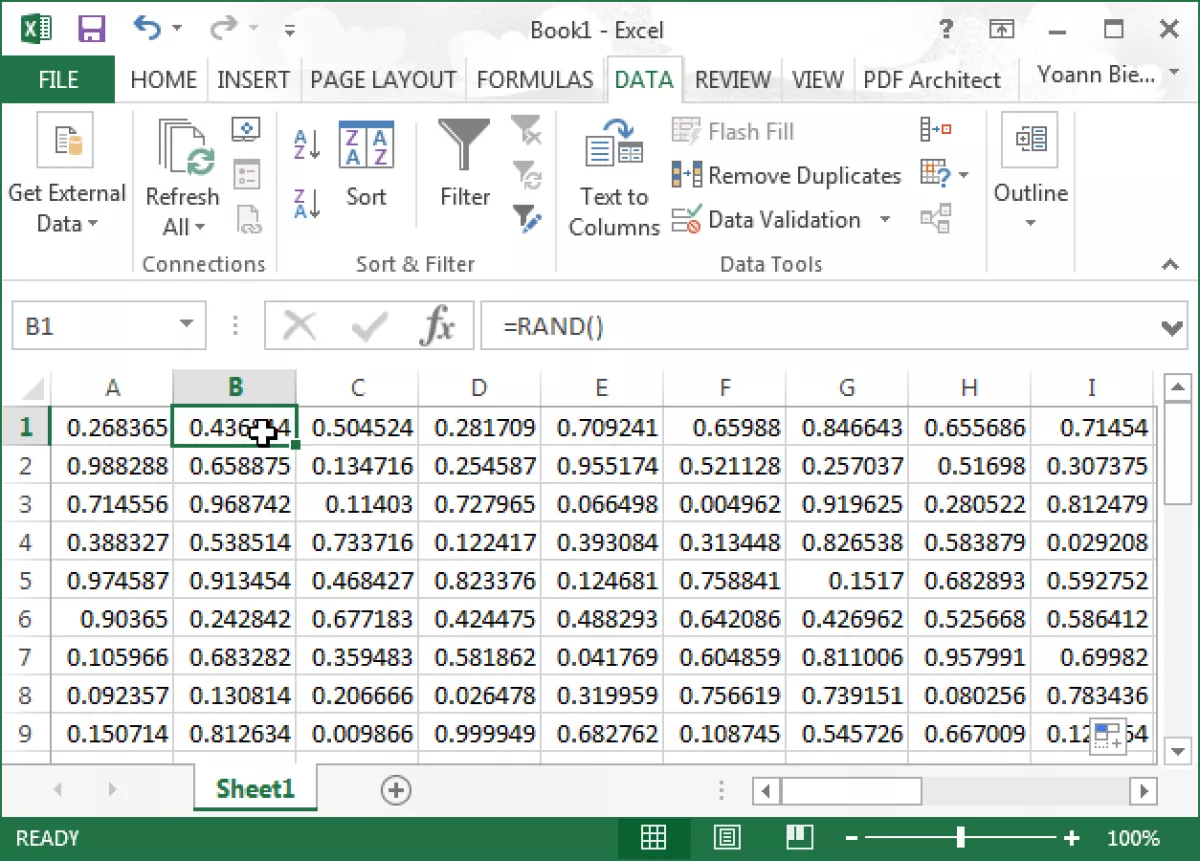The width and height of the screenshot is (1200, 861).
Task: Switch to the INSERT tab
Action: 253,80
